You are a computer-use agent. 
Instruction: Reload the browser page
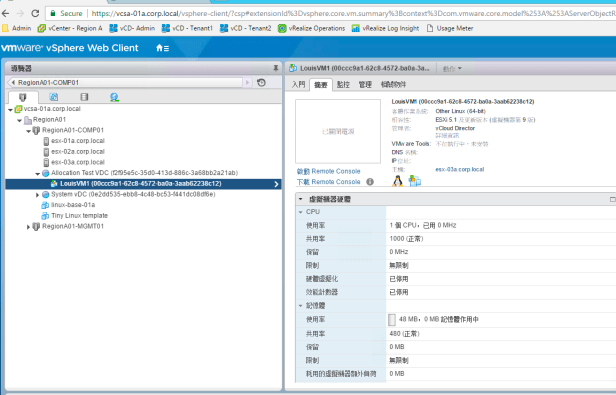(x=35, y=13)
